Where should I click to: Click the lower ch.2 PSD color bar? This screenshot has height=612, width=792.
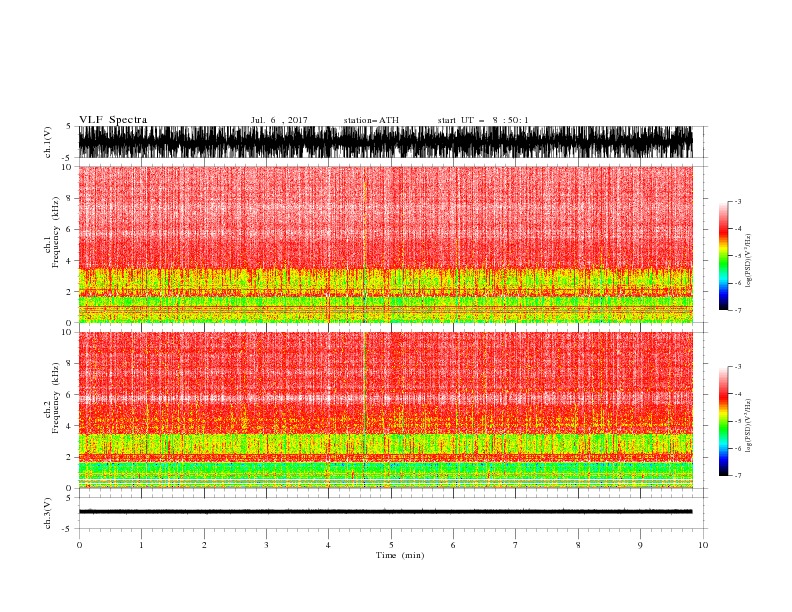(723, 421)
